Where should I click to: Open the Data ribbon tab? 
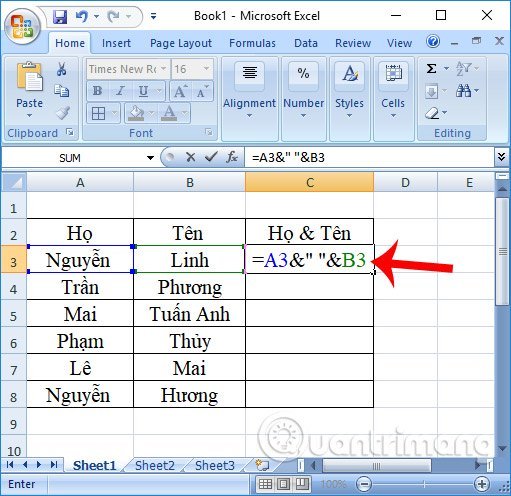pyautogui.click(x=306, y=43)
